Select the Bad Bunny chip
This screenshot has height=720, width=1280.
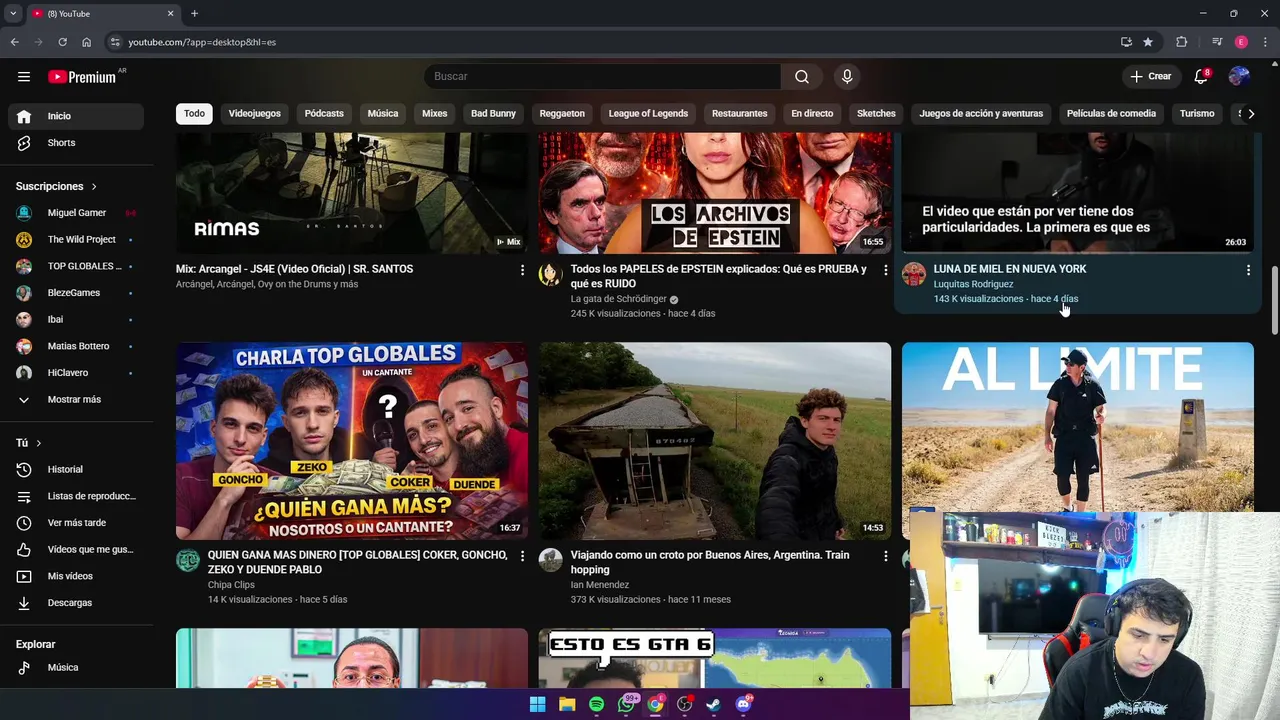[x=493, y=114]
